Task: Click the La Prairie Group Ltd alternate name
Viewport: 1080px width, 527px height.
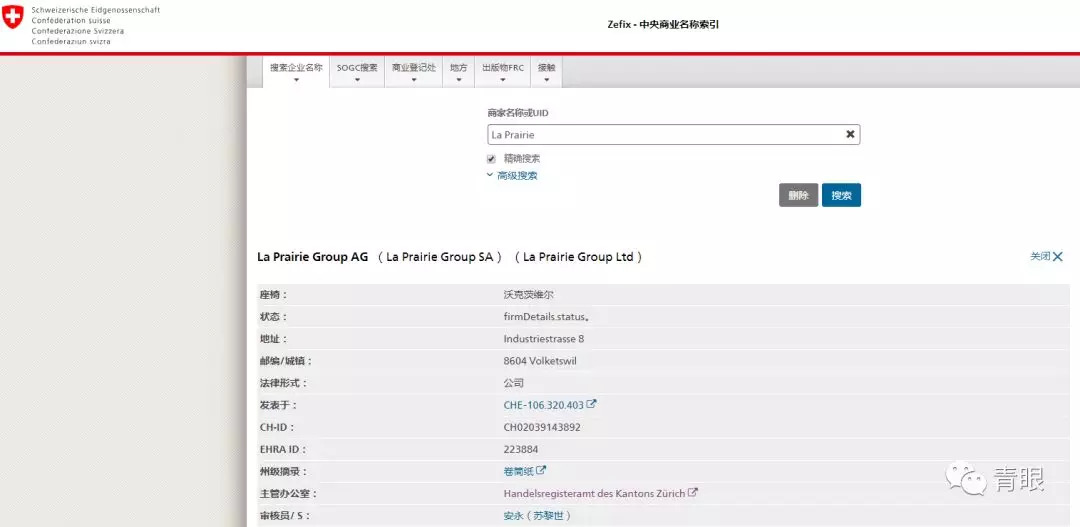Action: 578,257
